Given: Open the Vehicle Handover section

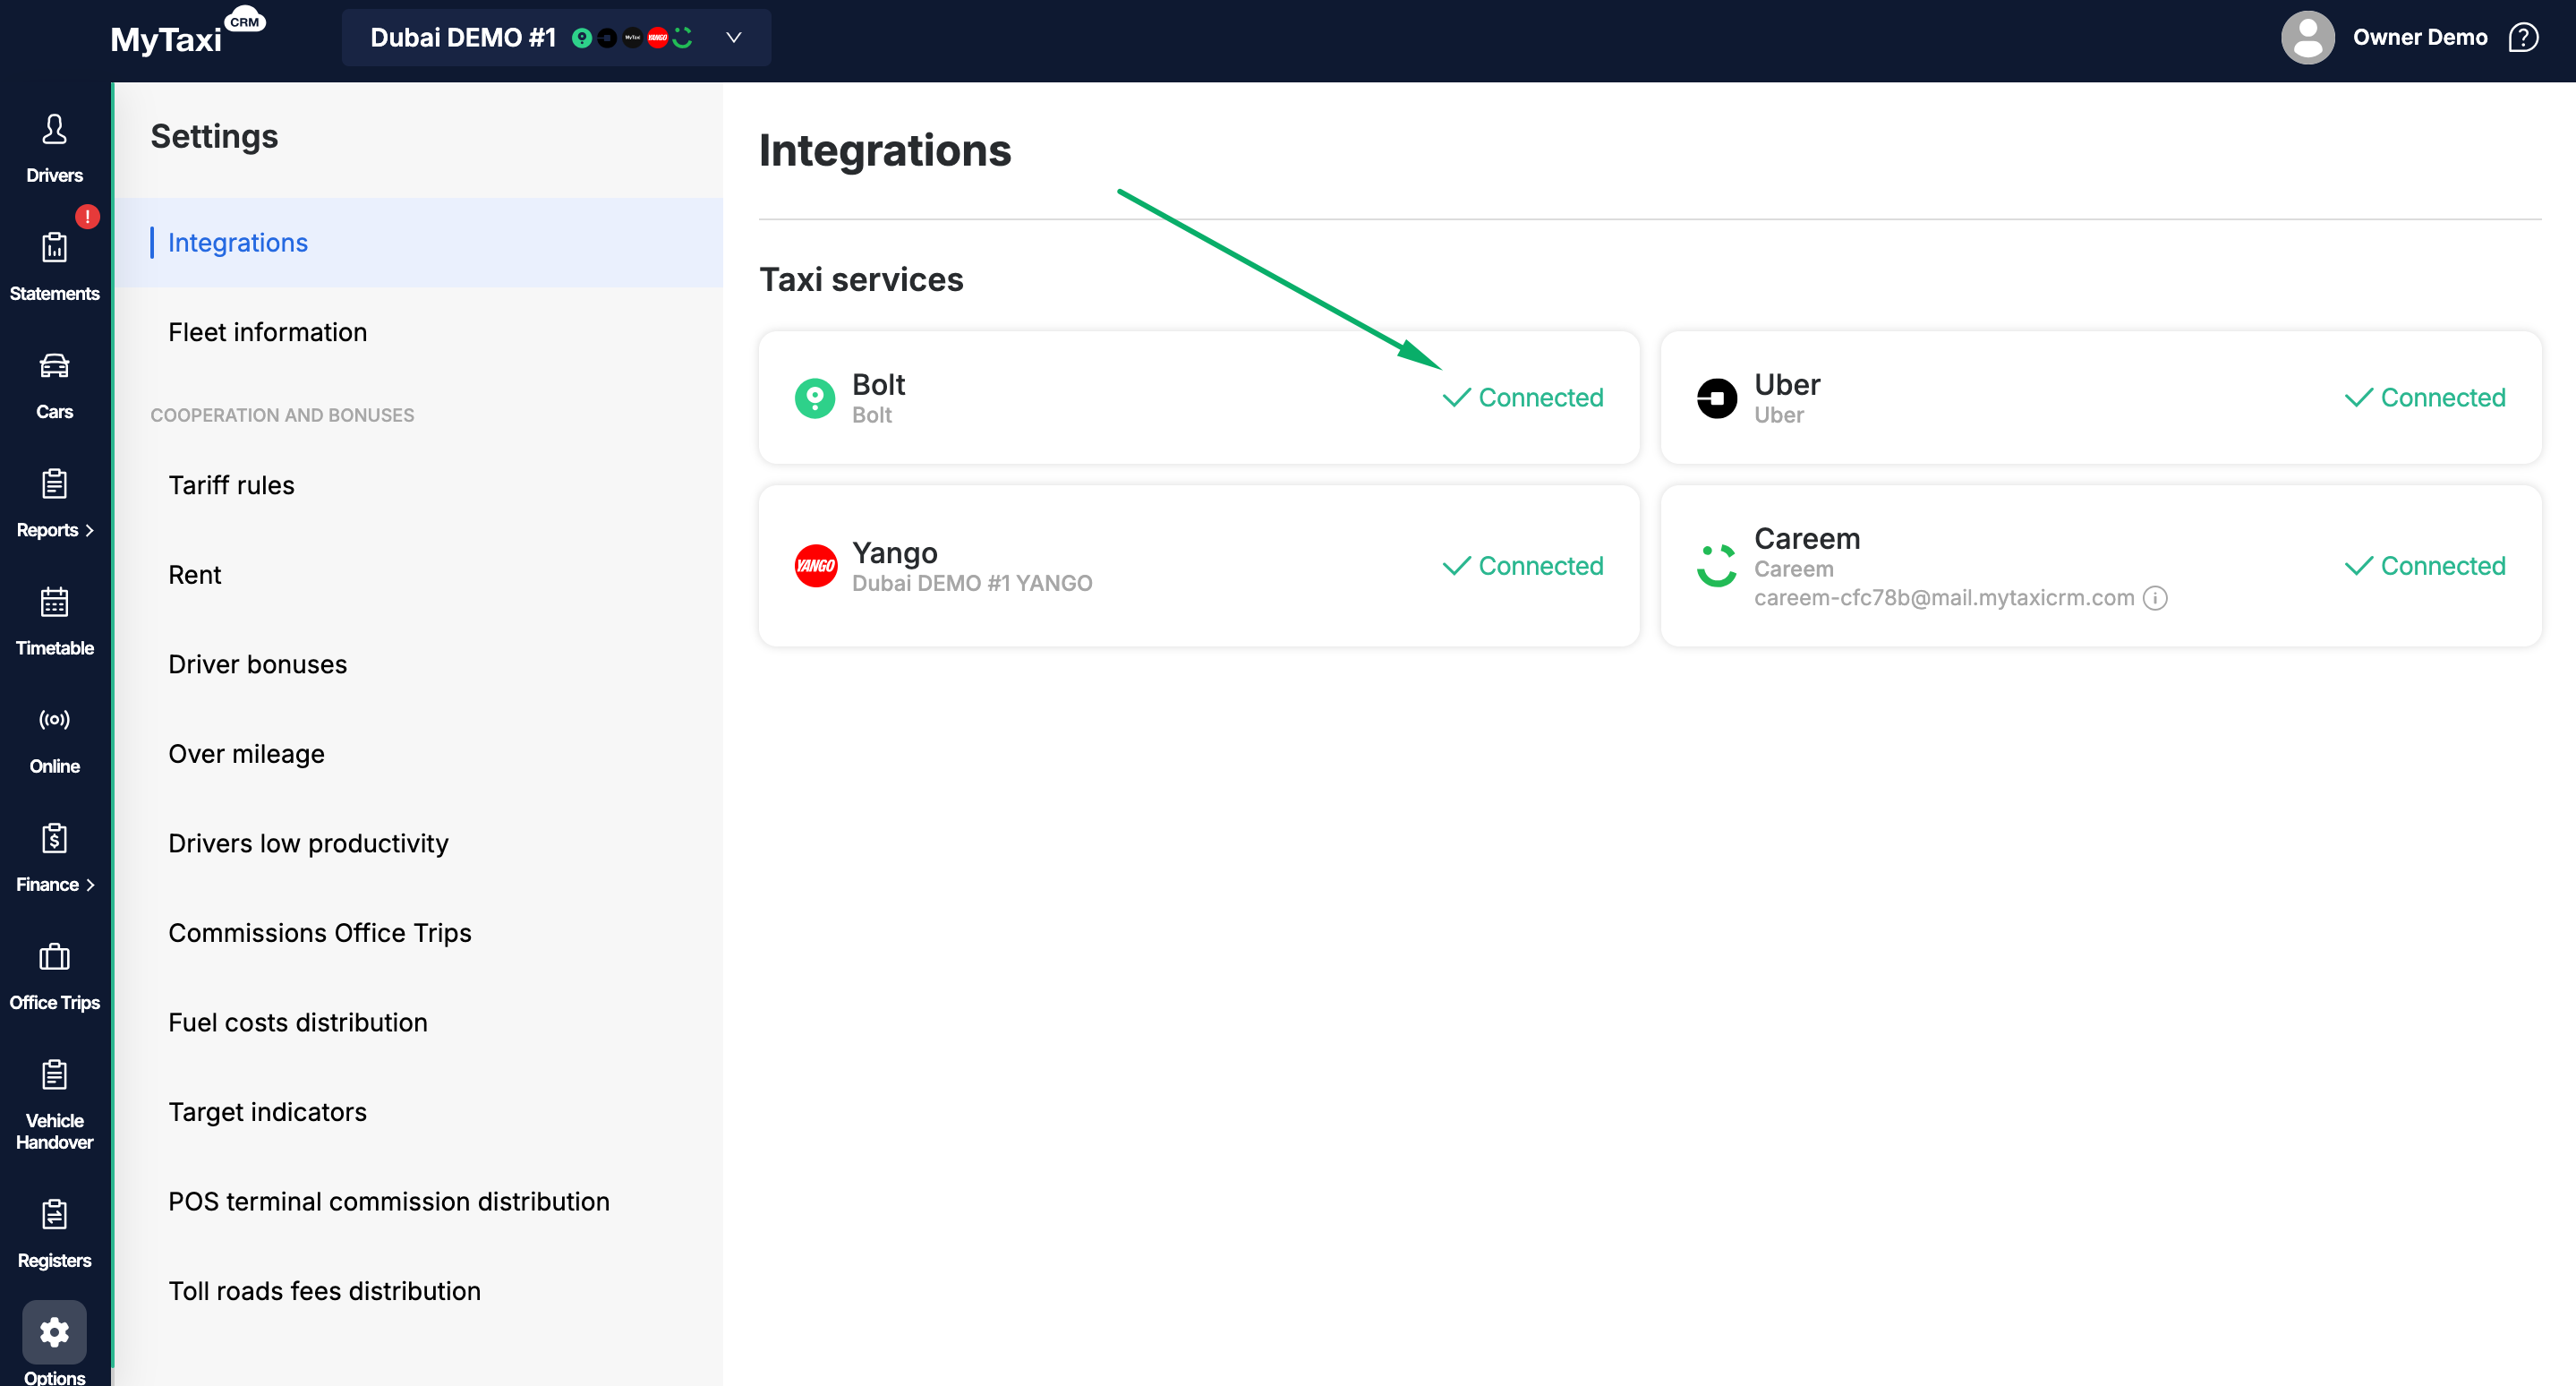Looking at the screenshot, I should point(54,1103).
